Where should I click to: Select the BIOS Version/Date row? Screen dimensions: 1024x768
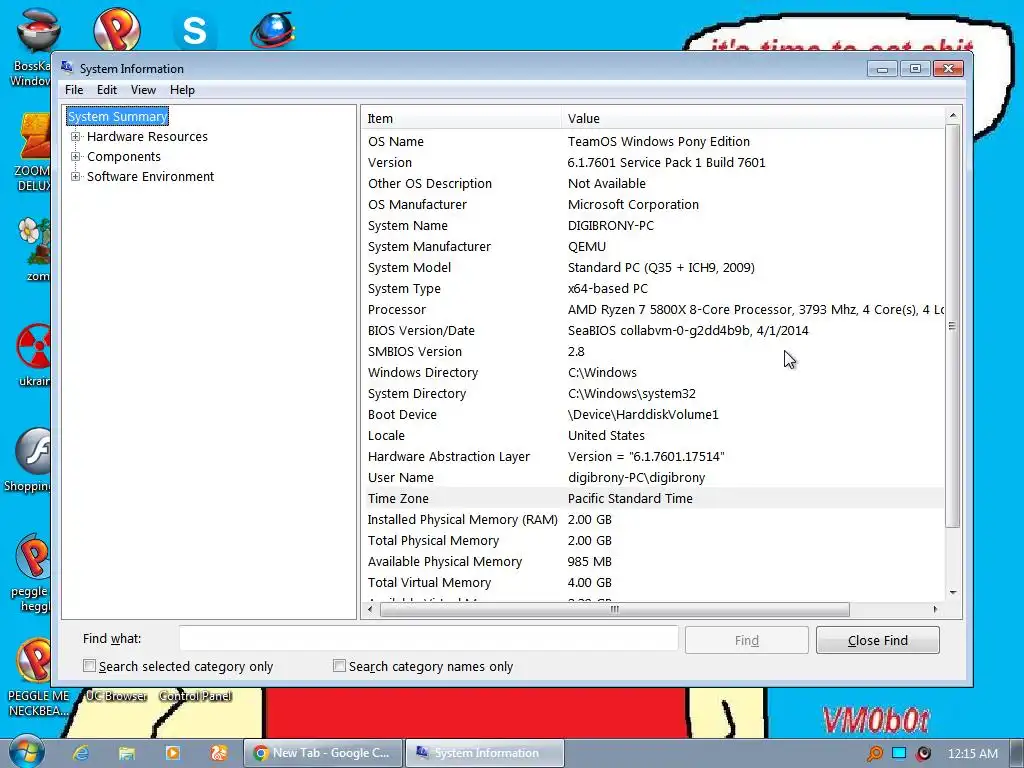653,330
